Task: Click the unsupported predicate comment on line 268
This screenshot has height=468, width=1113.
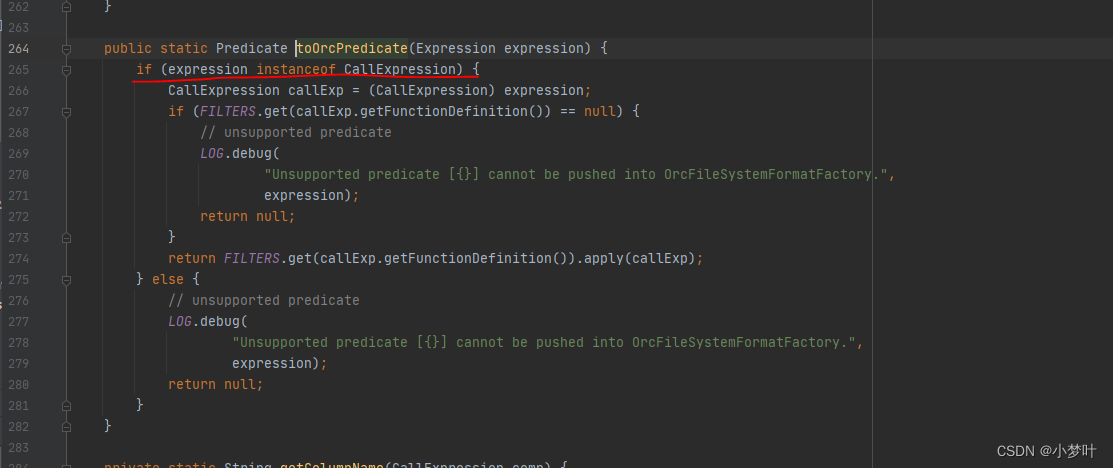Action: [296, 133]
